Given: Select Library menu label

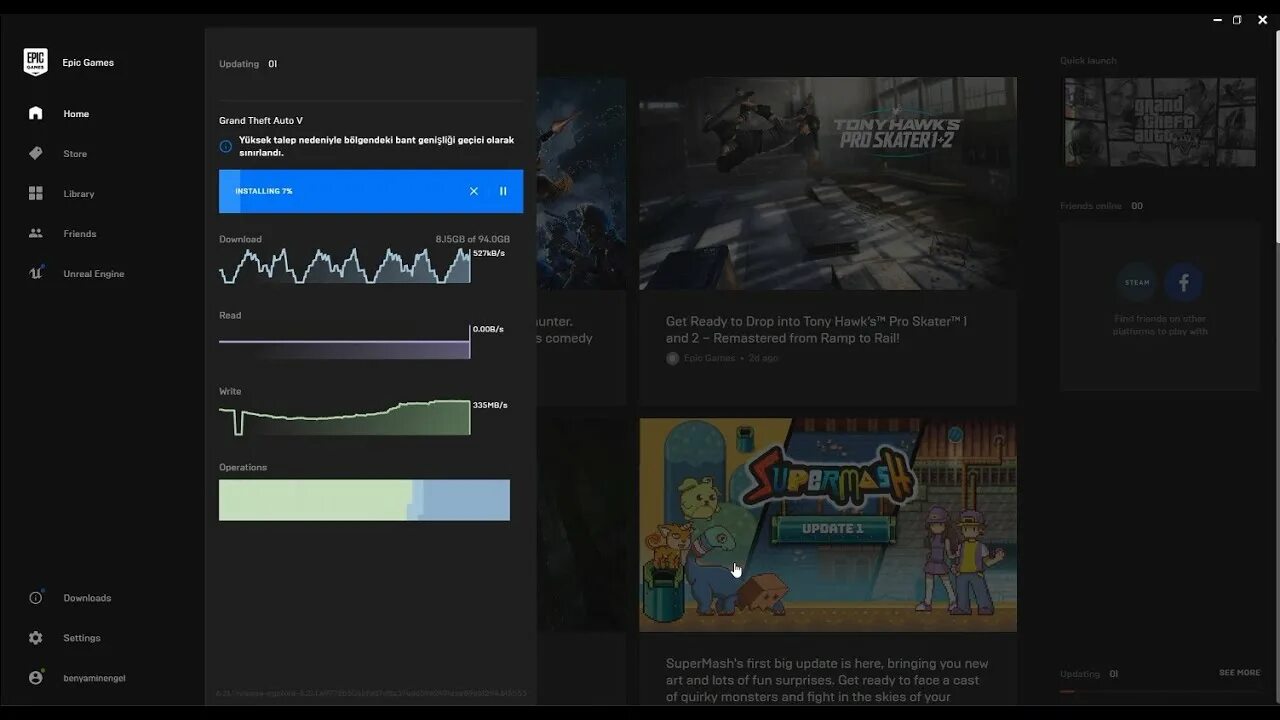Looking at the screenshot, I should [x=79, y=194].
